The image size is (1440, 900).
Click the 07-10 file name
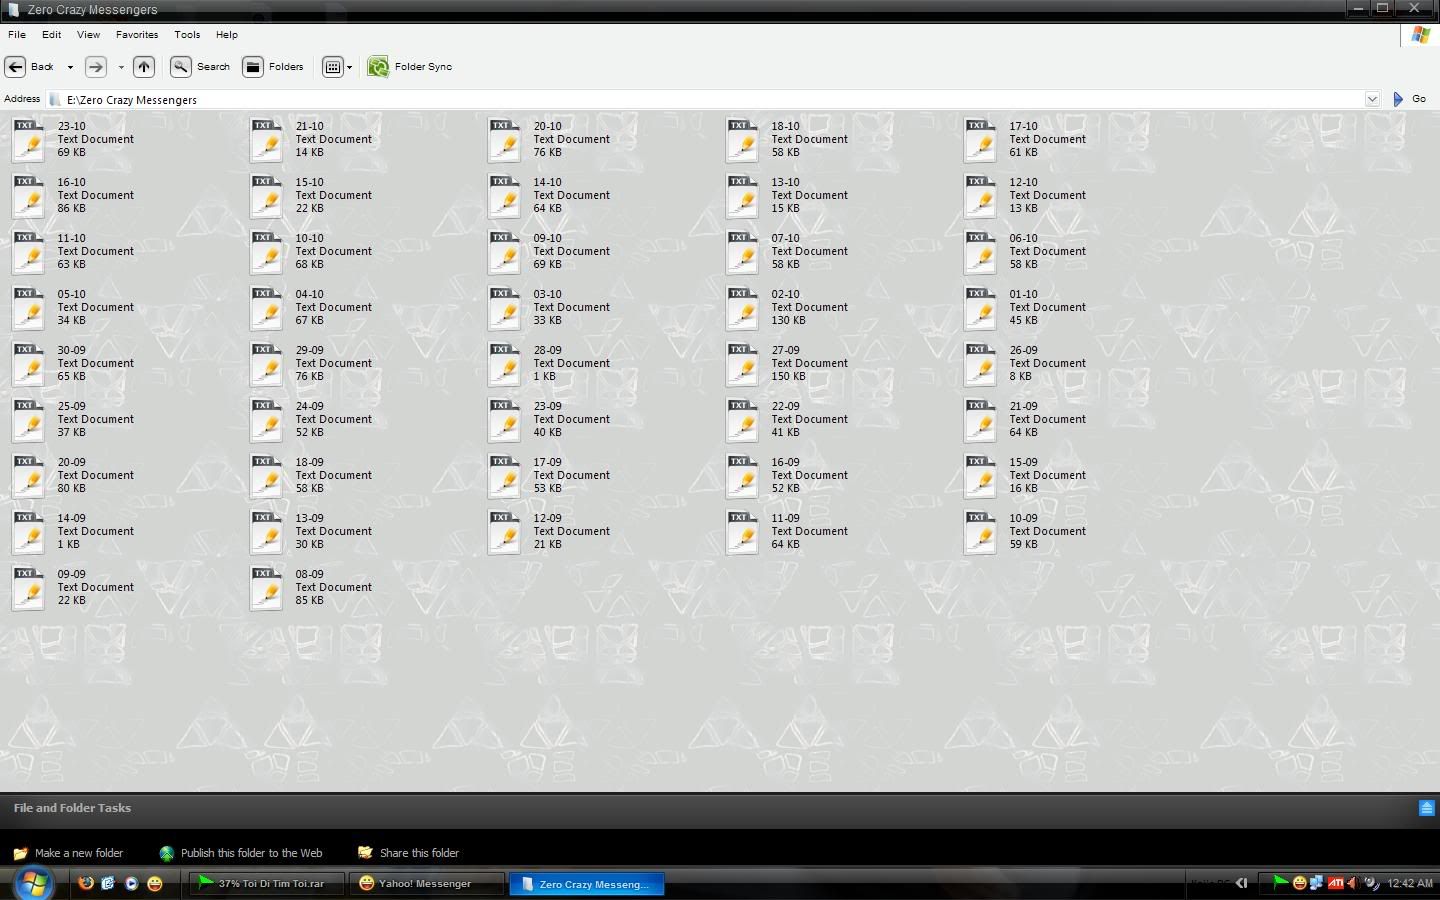[785, 239]
